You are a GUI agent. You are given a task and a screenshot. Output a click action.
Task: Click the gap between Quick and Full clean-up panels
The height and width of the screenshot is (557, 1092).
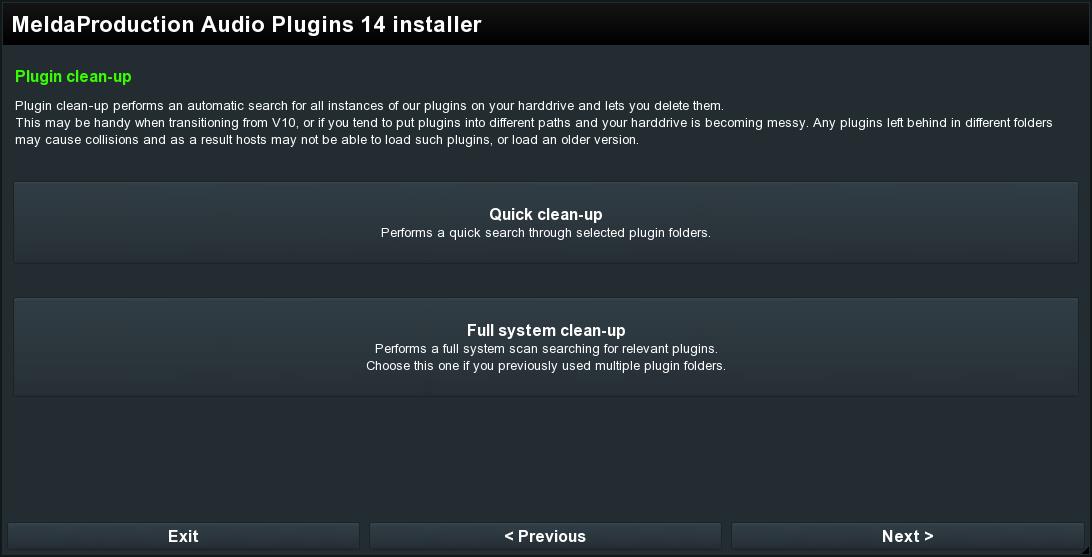coord(546,281)
